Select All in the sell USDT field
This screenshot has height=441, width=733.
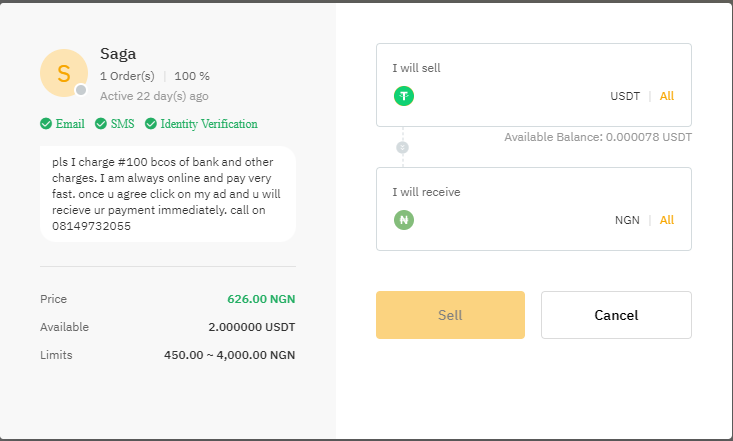pos(667,96)
